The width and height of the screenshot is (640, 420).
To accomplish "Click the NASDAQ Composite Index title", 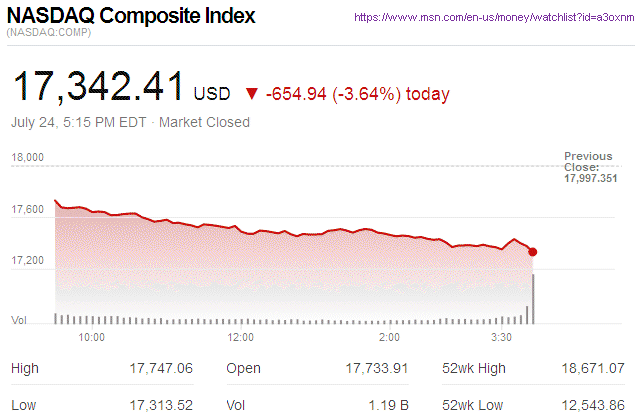I will 130,17.
